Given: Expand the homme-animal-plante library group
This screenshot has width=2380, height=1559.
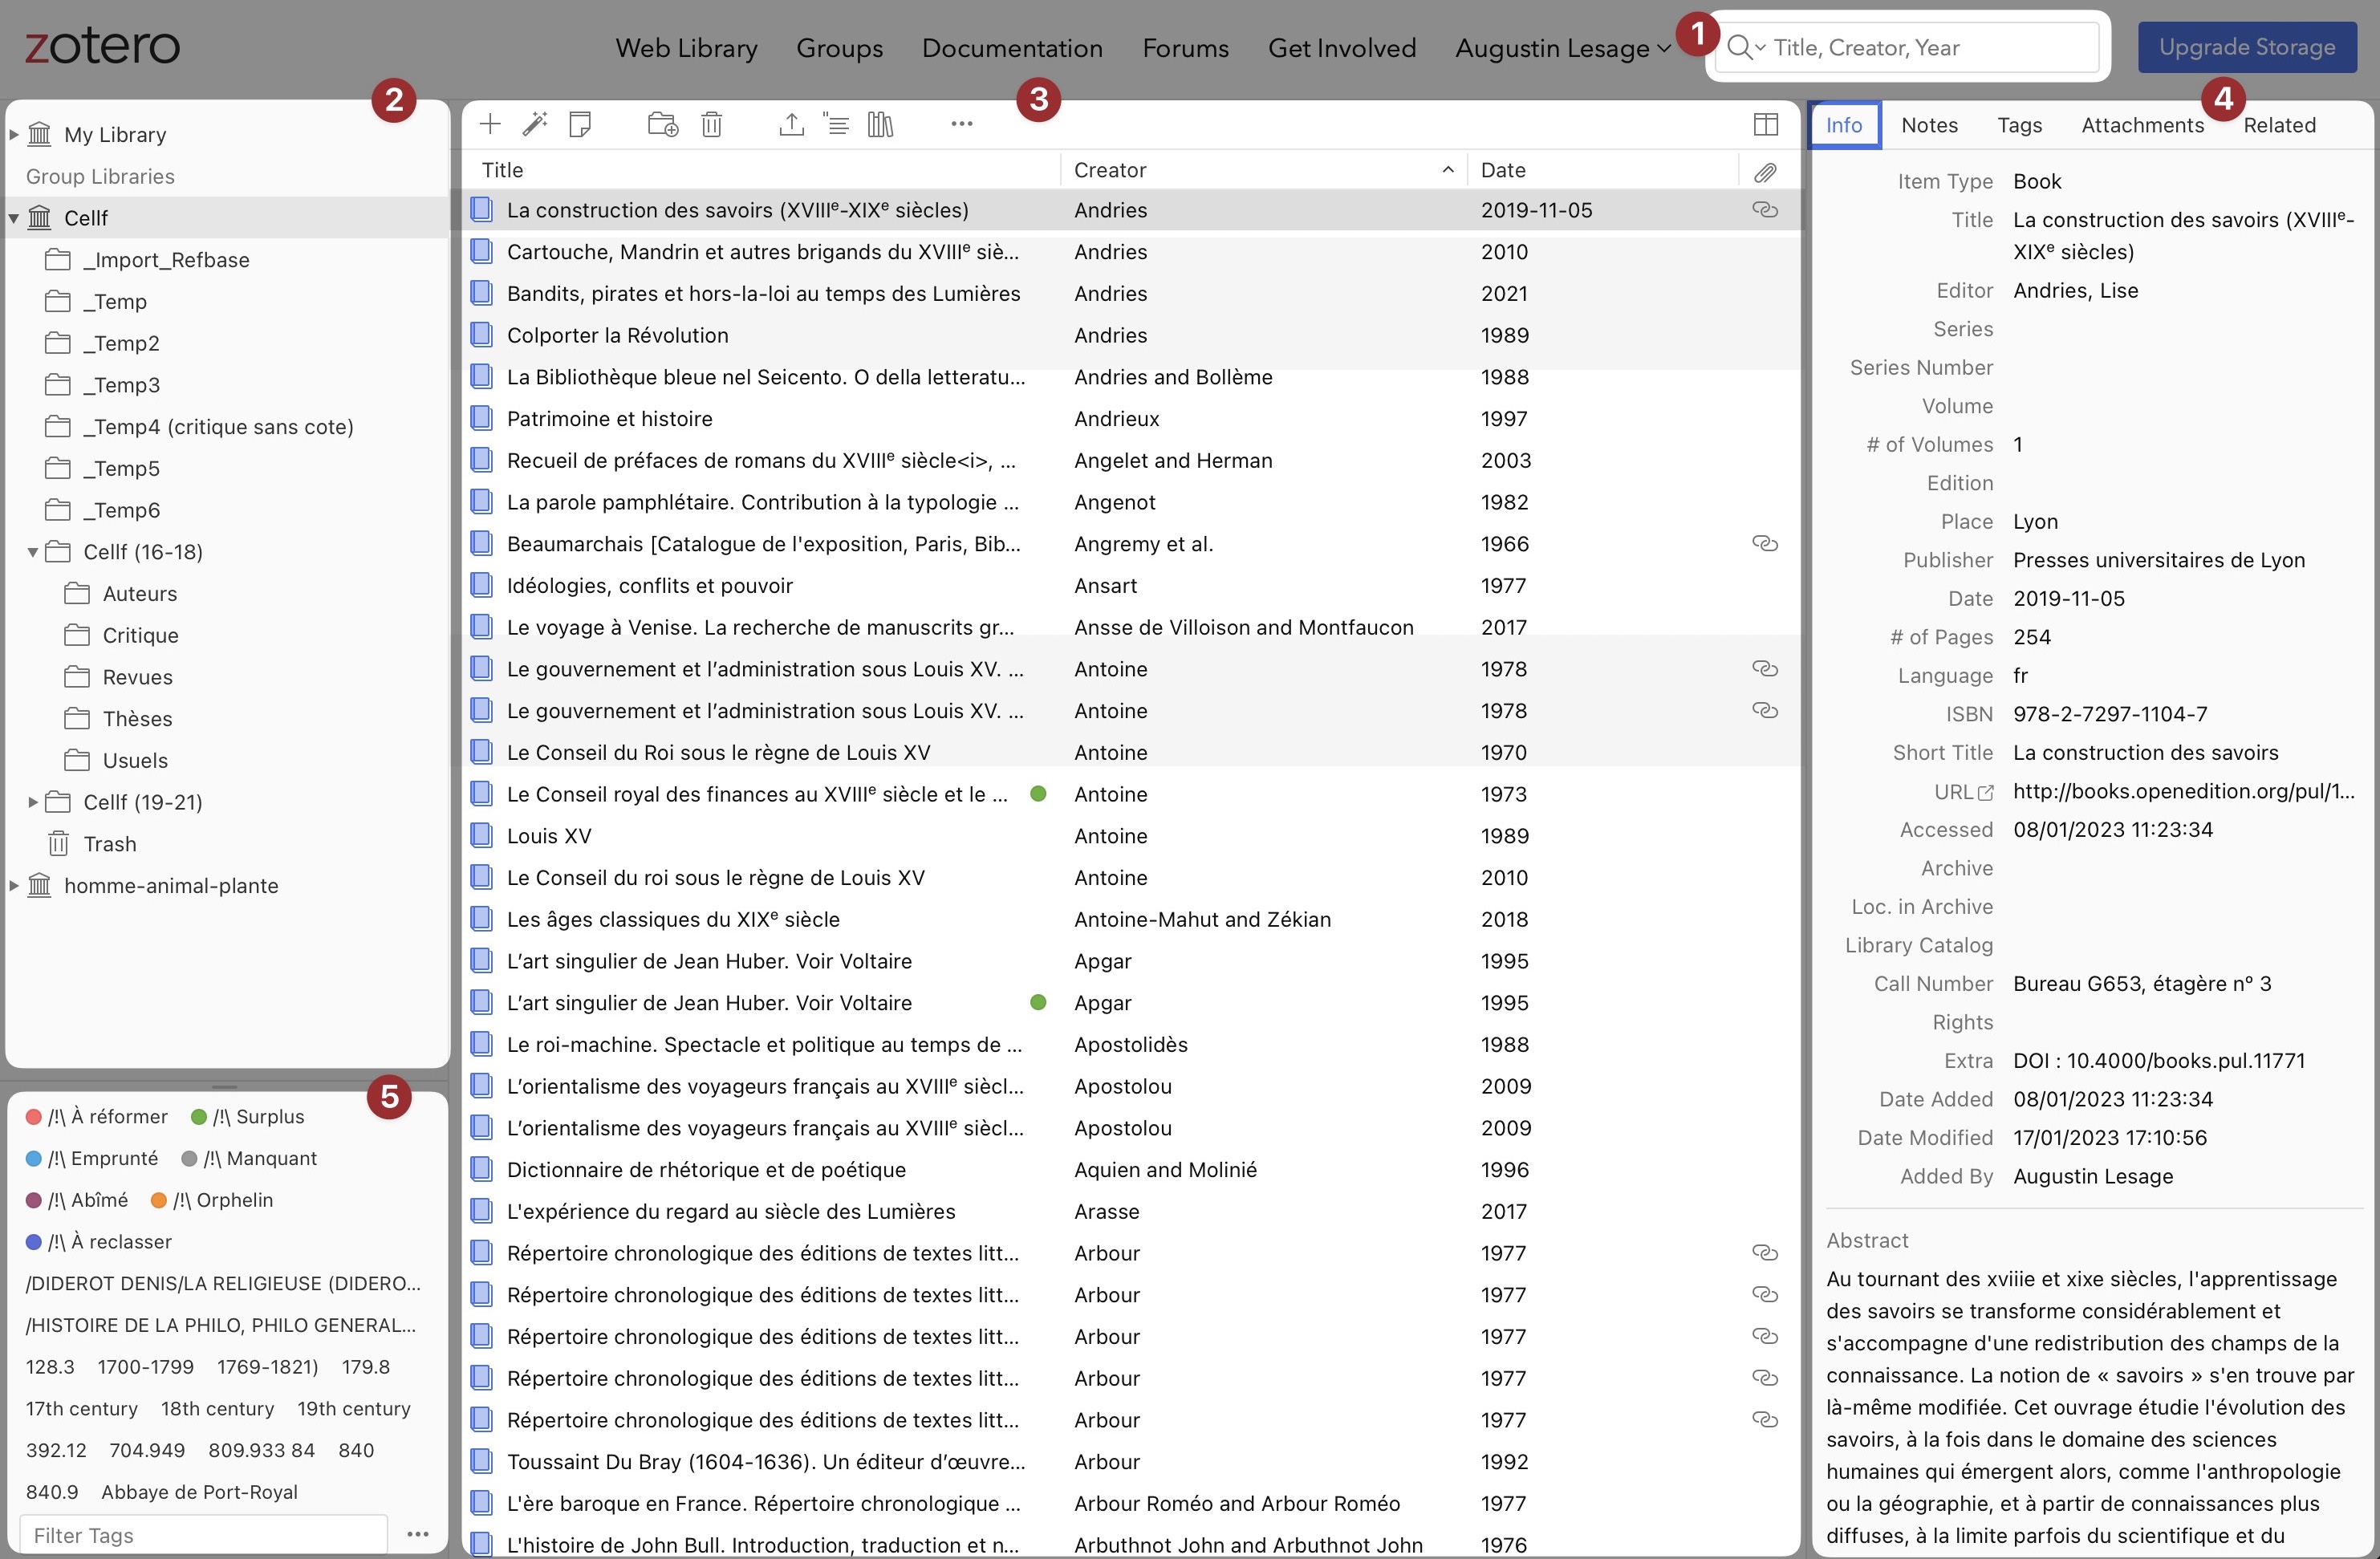Looking at the screenshot, I should pos(18,886).
